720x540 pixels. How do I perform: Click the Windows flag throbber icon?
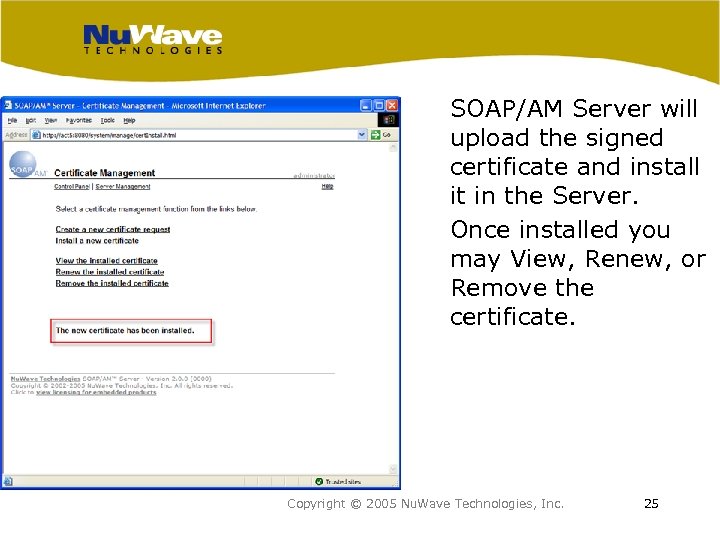coord(388,120)
